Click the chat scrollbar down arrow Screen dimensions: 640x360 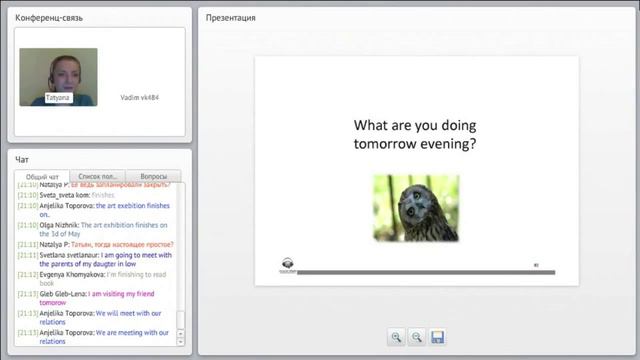click(x=180, y=342)
